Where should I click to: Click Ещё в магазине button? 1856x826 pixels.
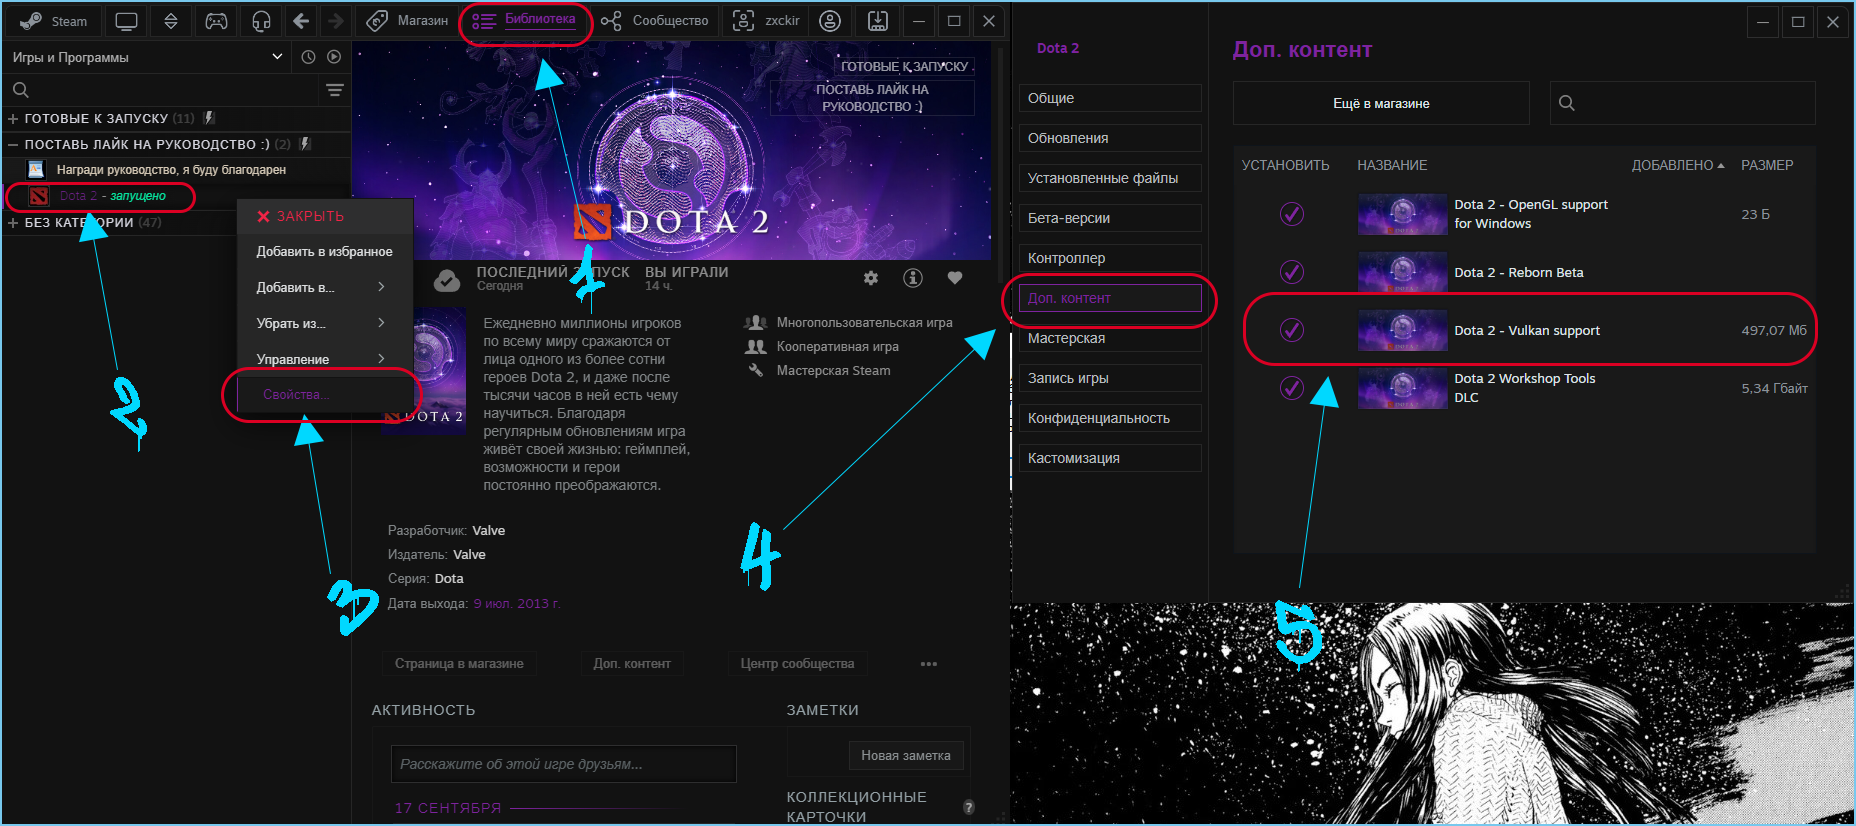(x=1381, y=103)
